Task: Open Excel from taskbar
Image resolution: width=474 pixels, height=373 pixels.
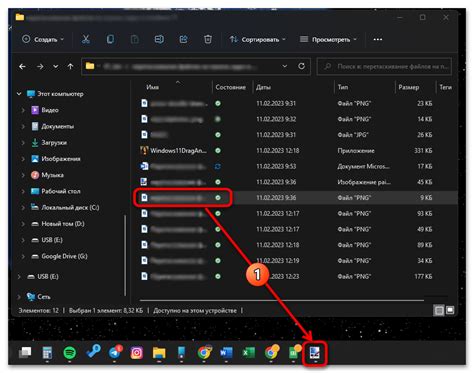Action: pos(249,352)
